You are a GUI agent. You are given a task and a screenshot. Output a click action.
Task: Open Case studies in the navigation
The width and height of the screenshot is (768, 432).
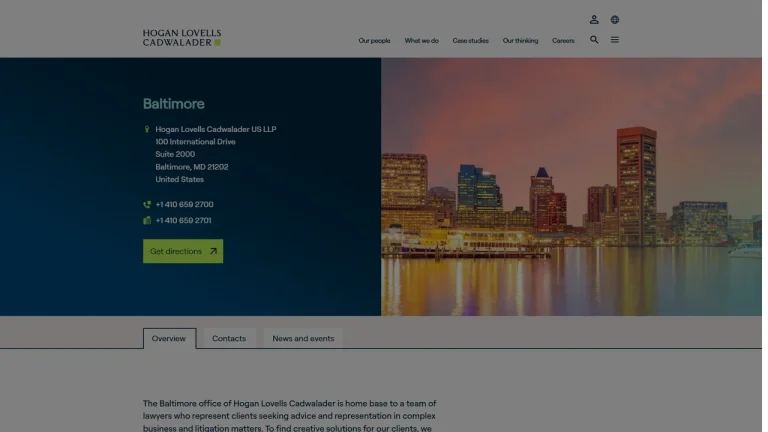(x=470, y=41)
